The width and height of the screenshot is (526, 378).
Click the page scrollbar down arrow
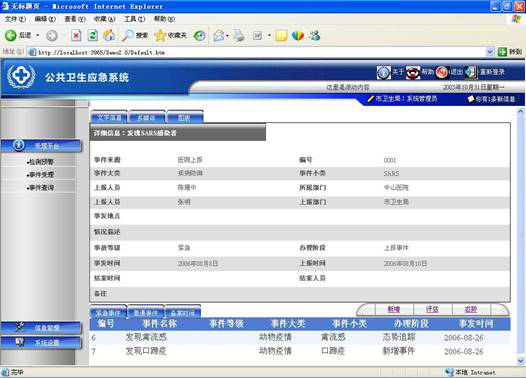(521, 361)
